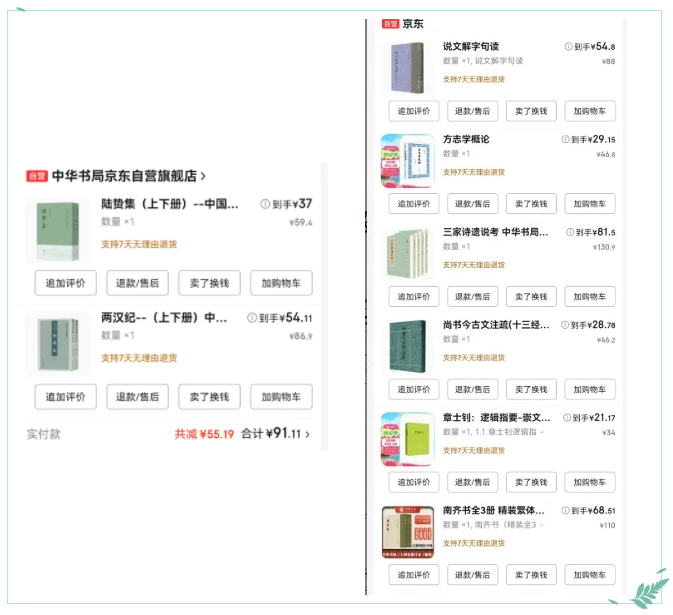The width and height of the screenshot is (673, 615).
Task: Click 加购物车 for 南齐书全3册
Action: click(x=590, y=575)
